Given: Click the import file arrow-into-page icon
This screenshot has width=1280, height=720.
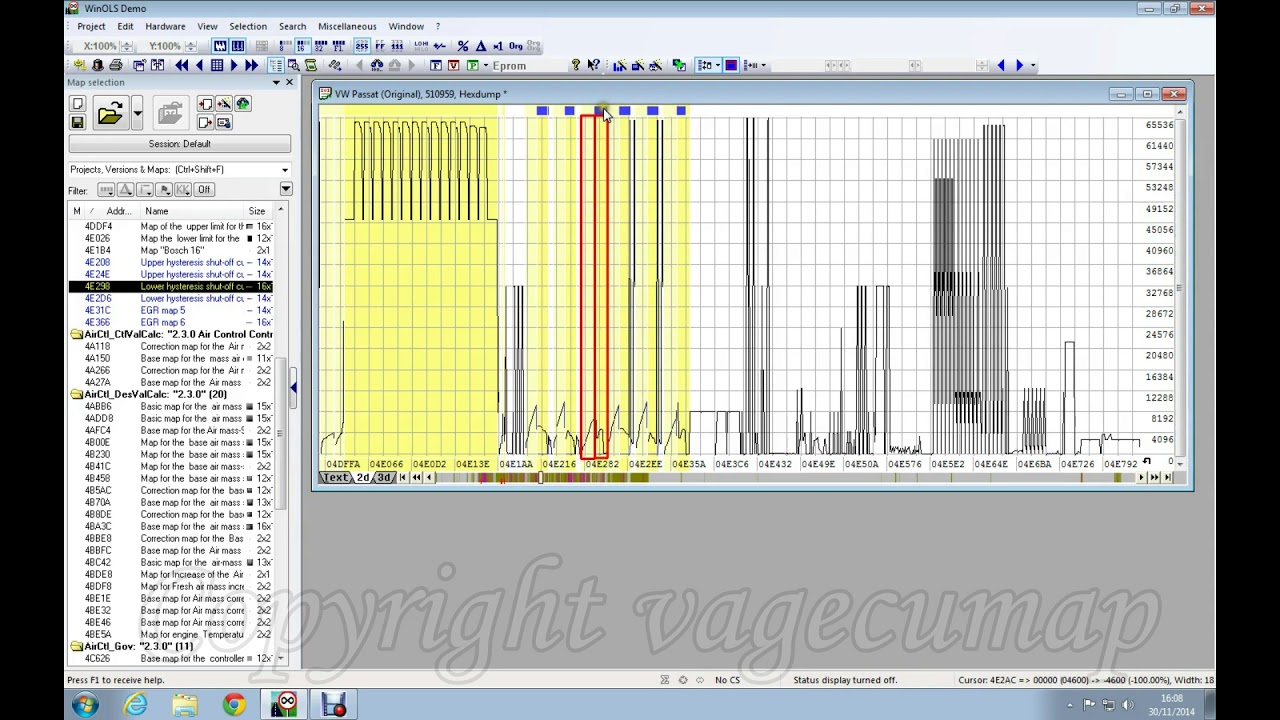Looking at the screenshot, I should click(x=205, y=103).
